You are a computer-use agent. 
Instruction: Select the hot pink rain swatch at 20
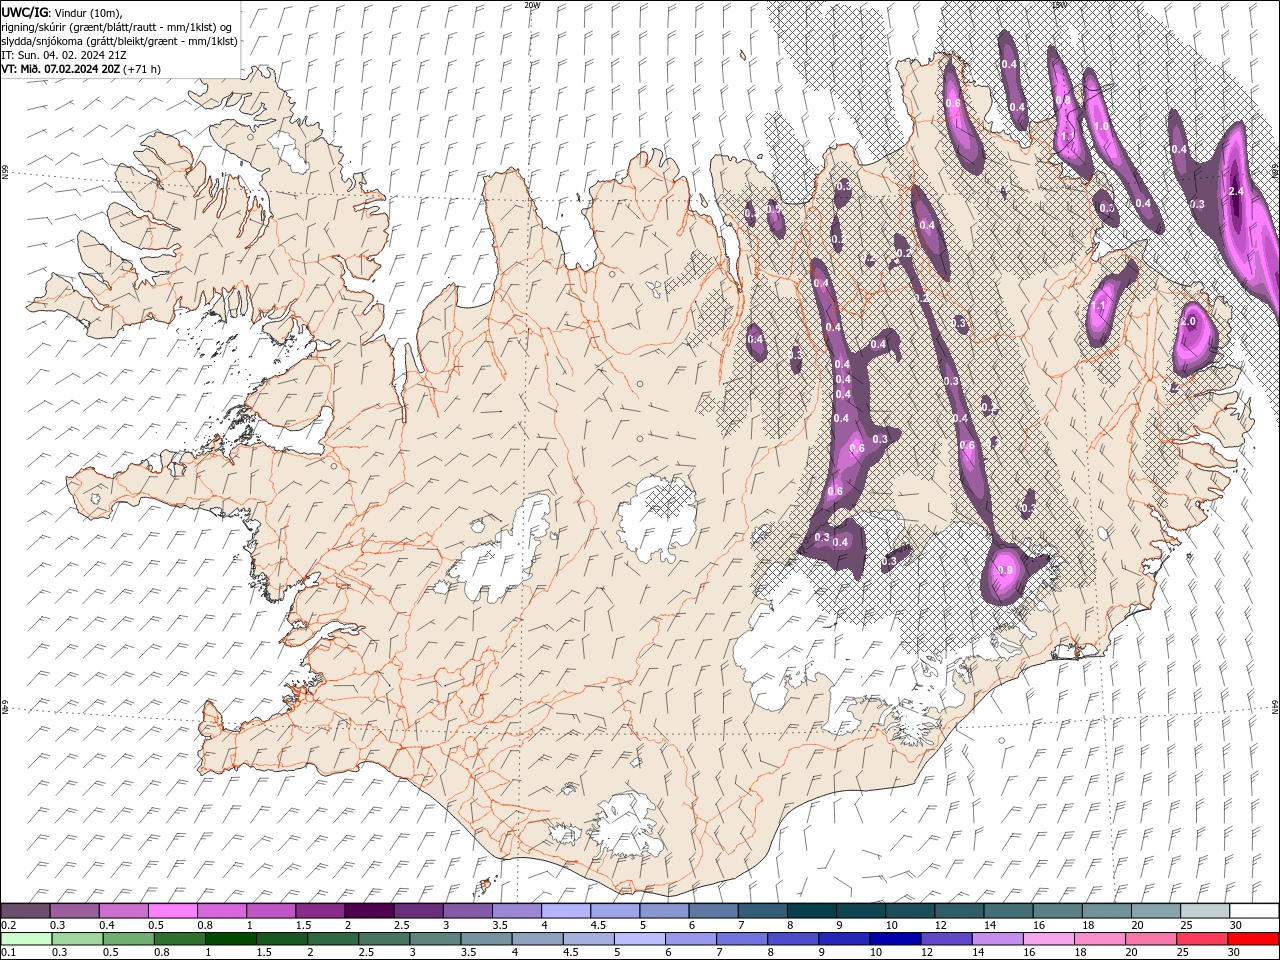coord(1151,939)
